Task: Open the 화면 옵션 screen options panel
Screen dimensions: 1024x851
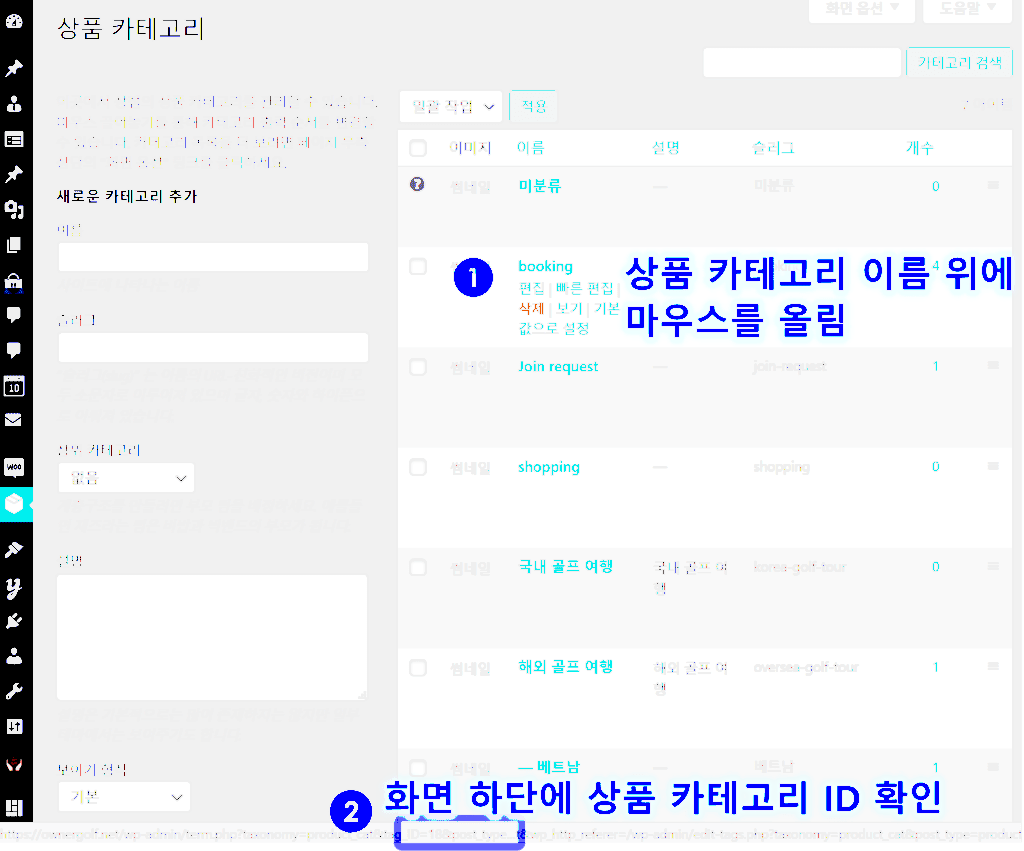Action: (x=861, y=11)
